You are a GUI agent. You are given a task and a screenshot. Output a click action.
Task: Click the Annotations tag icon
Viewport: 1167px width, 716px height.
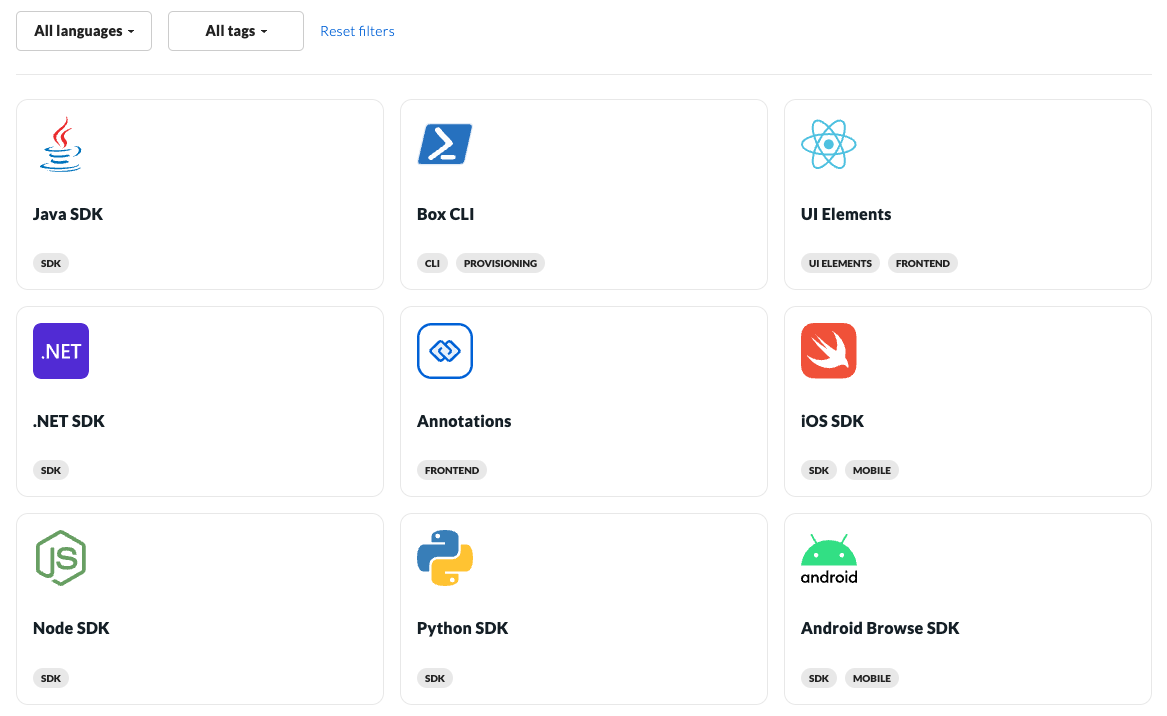pyautogui.click(x=444, y=351)
